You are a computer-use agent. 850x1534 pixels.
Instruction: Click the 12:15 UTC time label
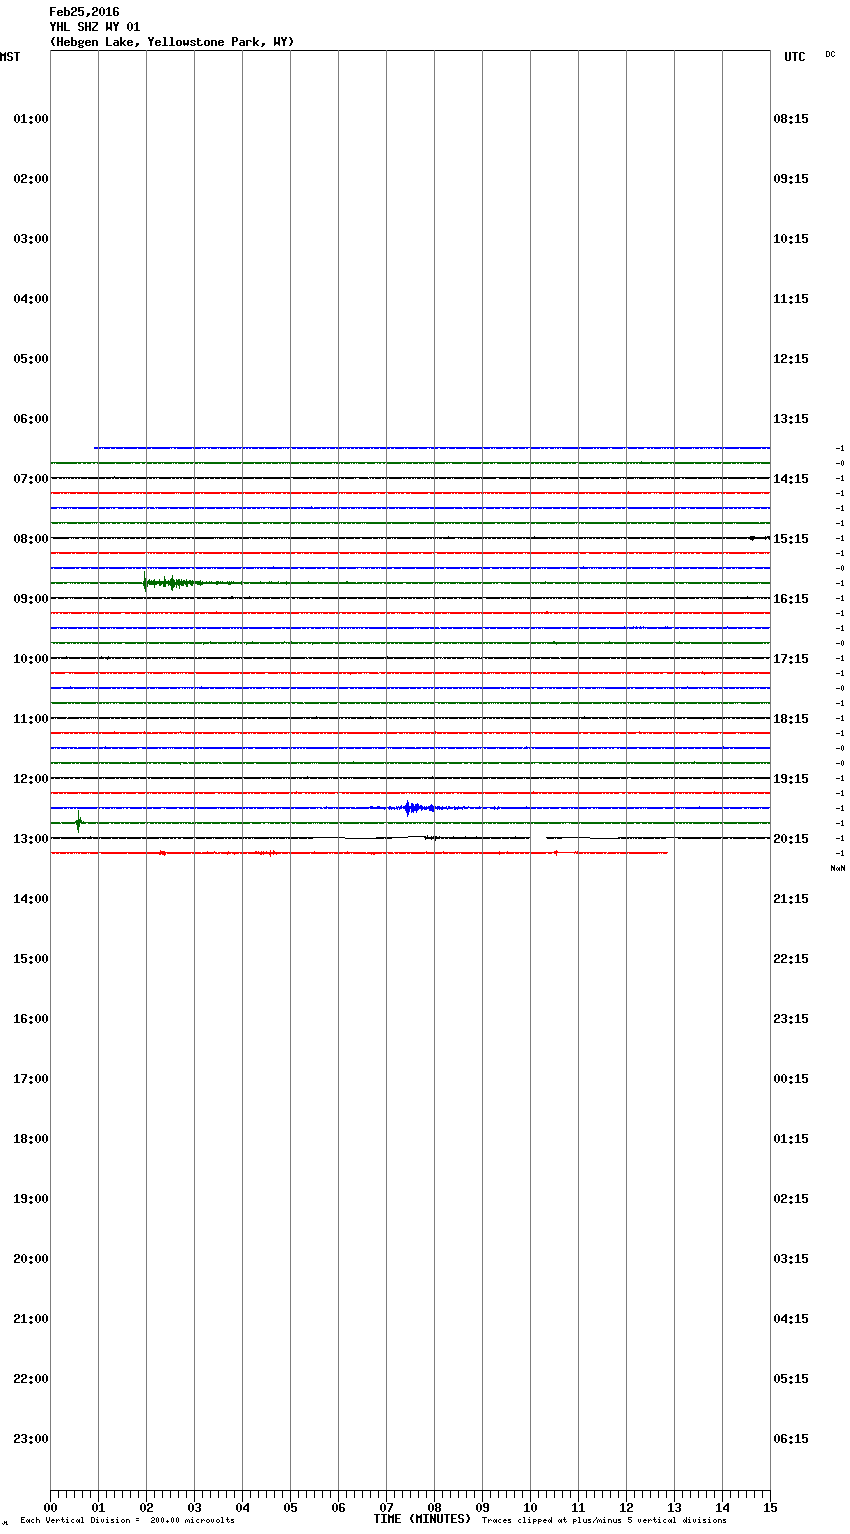[791, 359]
